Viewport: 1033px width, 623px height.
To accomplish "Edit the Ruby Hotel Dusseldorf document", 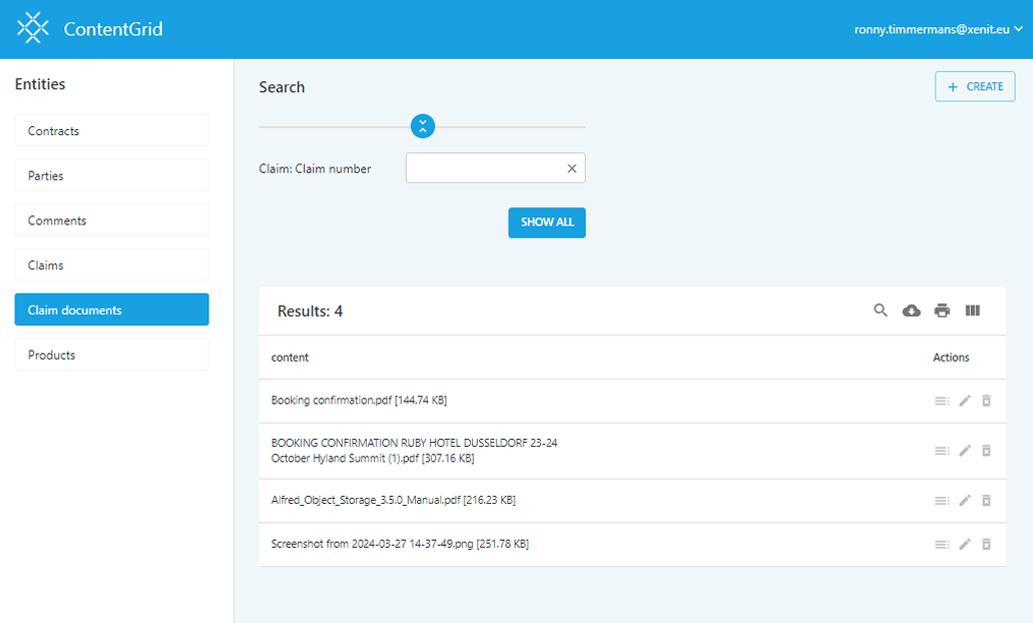I will click(x=964, y=451).
